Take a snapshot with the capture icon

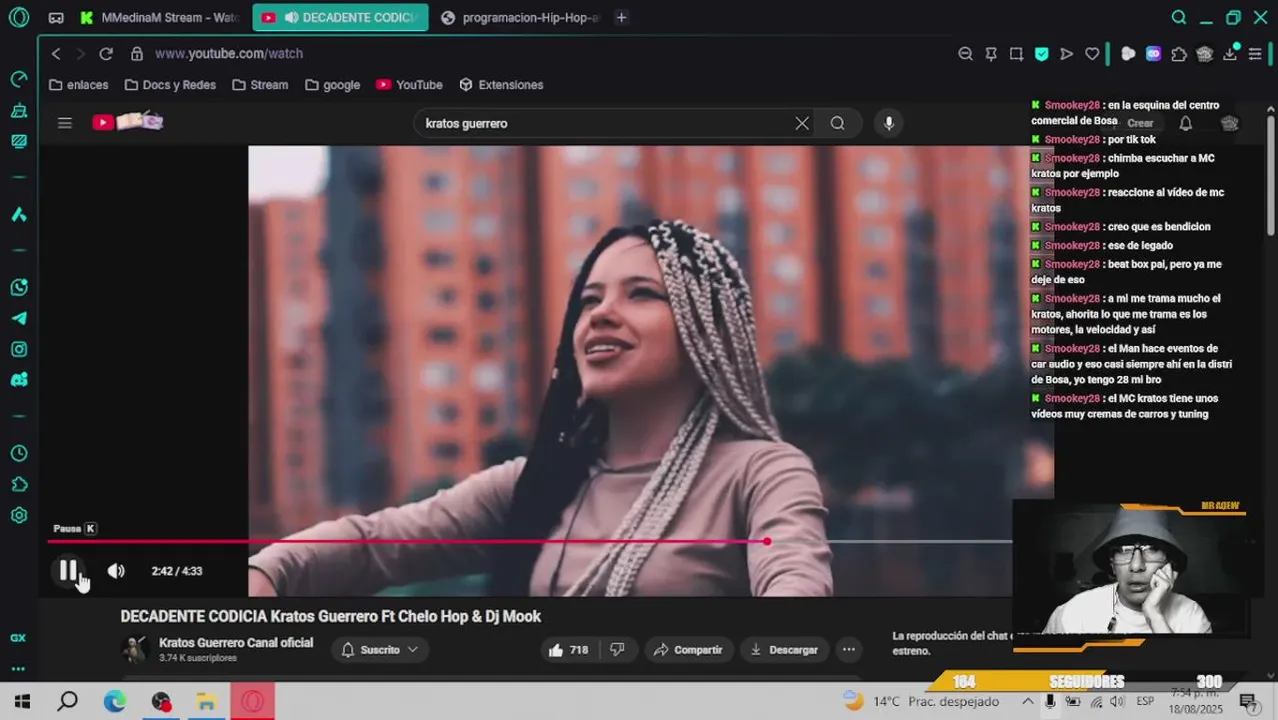tap(1016, 54)
